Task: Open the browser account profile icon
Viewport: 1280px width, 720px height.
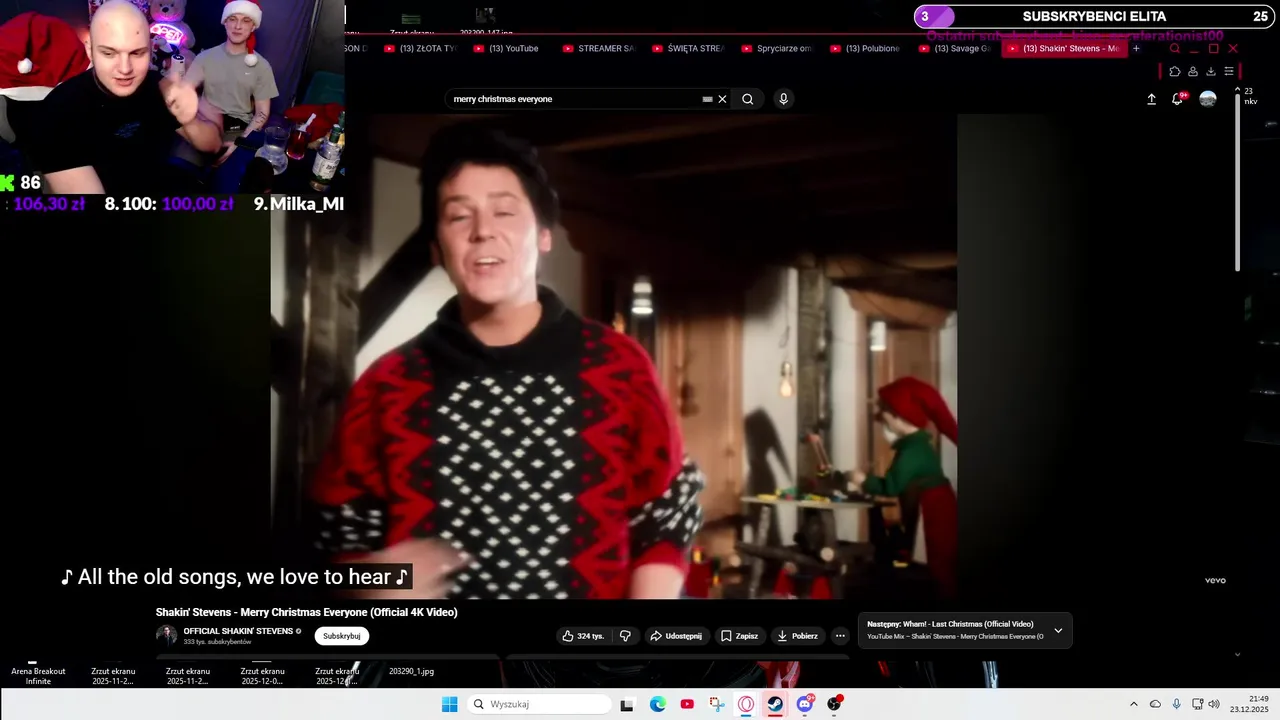Action: pos(1193,71)
